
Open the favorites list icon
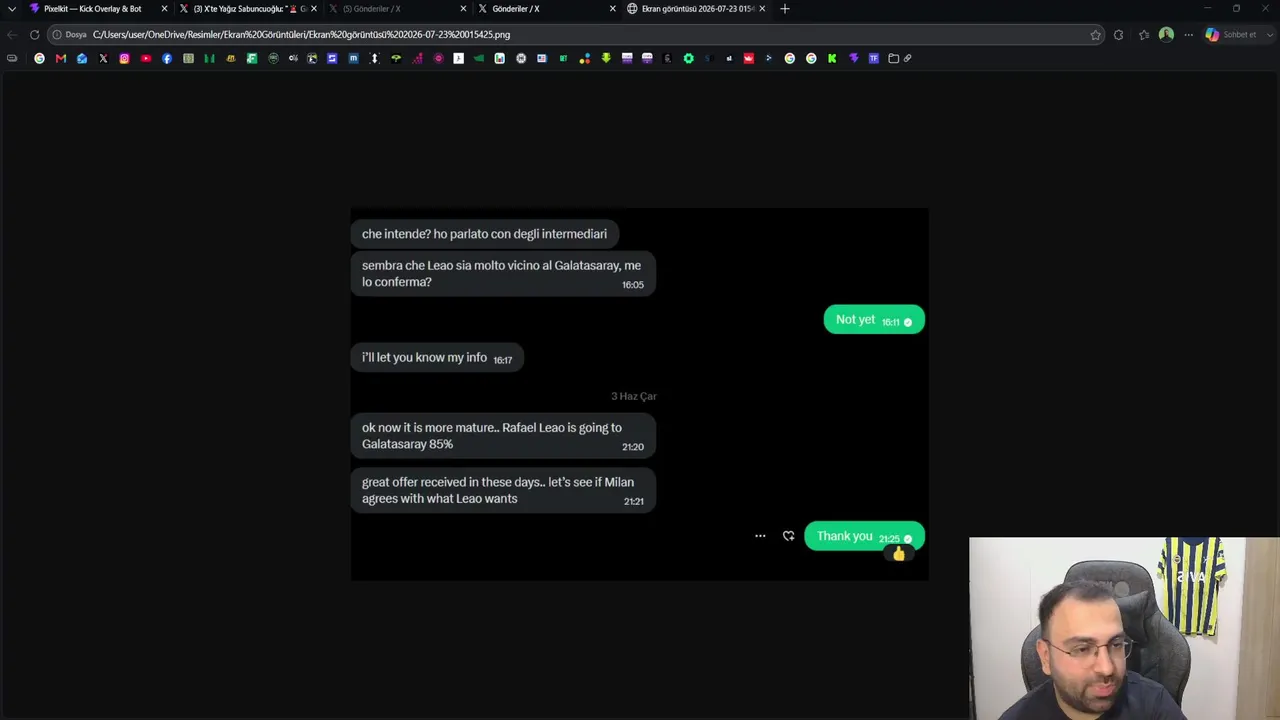[1144, 34]
